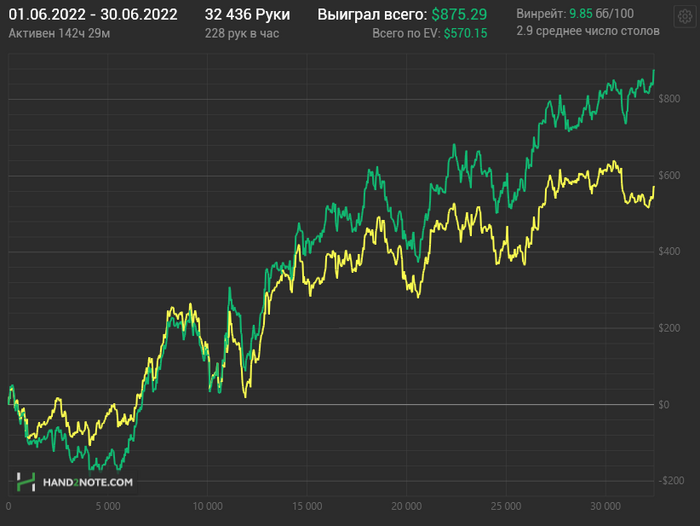Click the '$0' y-axis label
This screenshot has height=526, width=700.
coord(664,405)
